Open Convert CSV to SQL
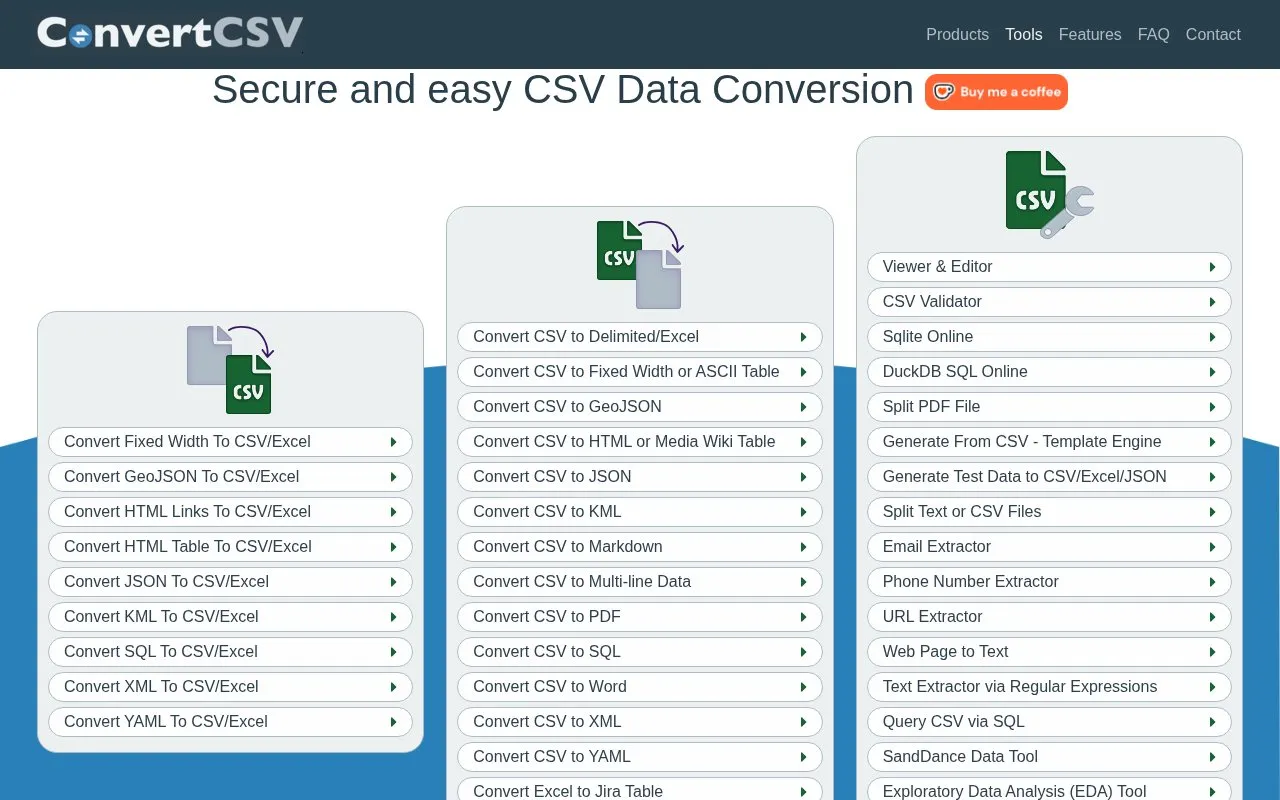Viewport: 1280px width, 800px height. [640, 652]
